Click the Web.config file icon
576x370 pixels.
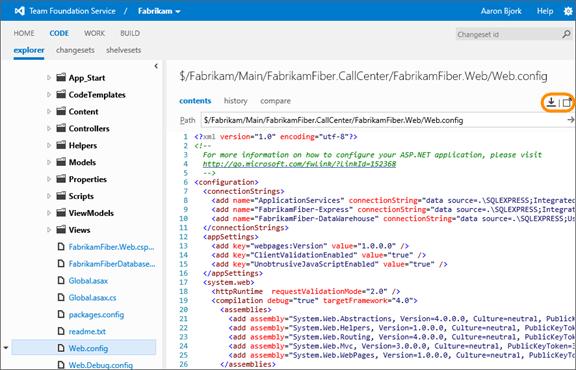point(61,348)
